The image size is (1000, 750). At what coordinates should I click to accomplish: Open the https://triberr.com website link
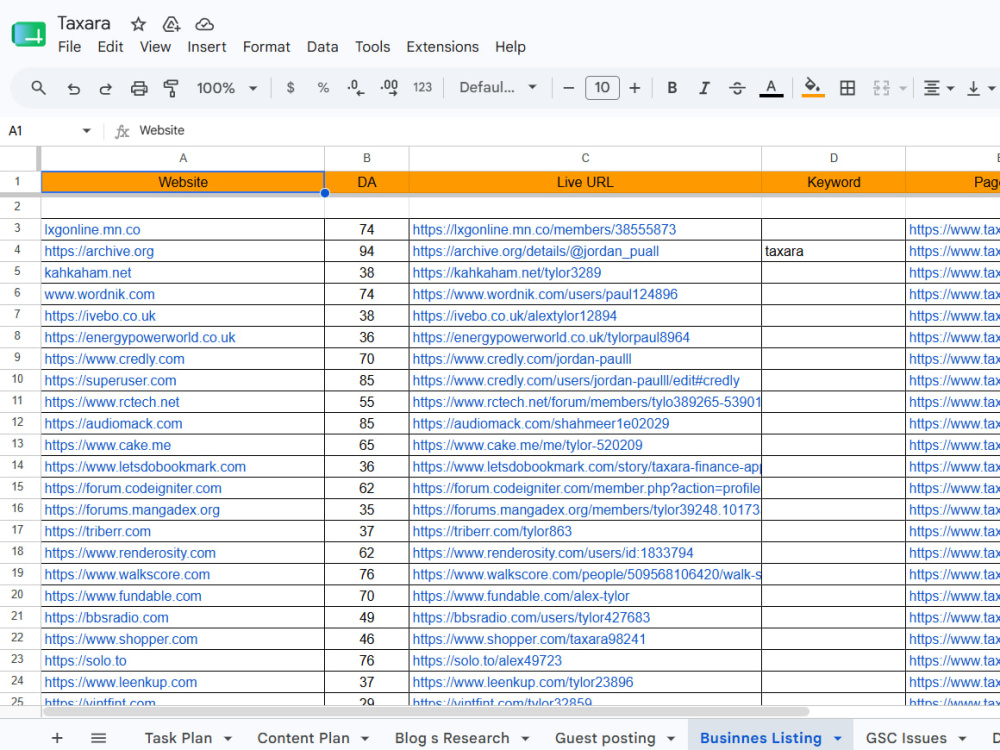point(98,531)
